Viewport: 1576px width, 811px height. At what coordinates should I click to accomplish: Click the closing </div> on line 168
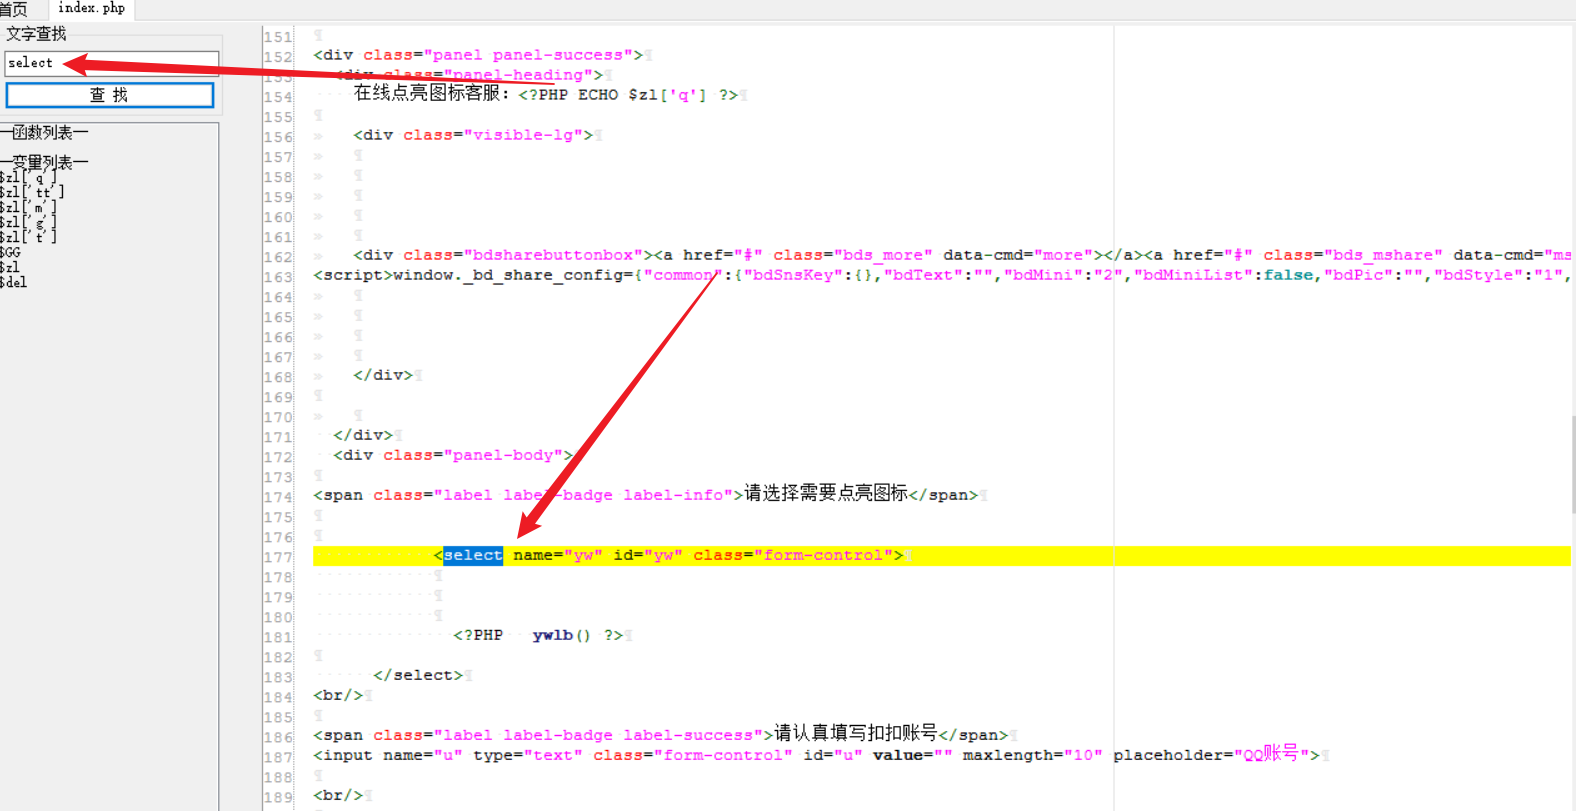(383, 375)
